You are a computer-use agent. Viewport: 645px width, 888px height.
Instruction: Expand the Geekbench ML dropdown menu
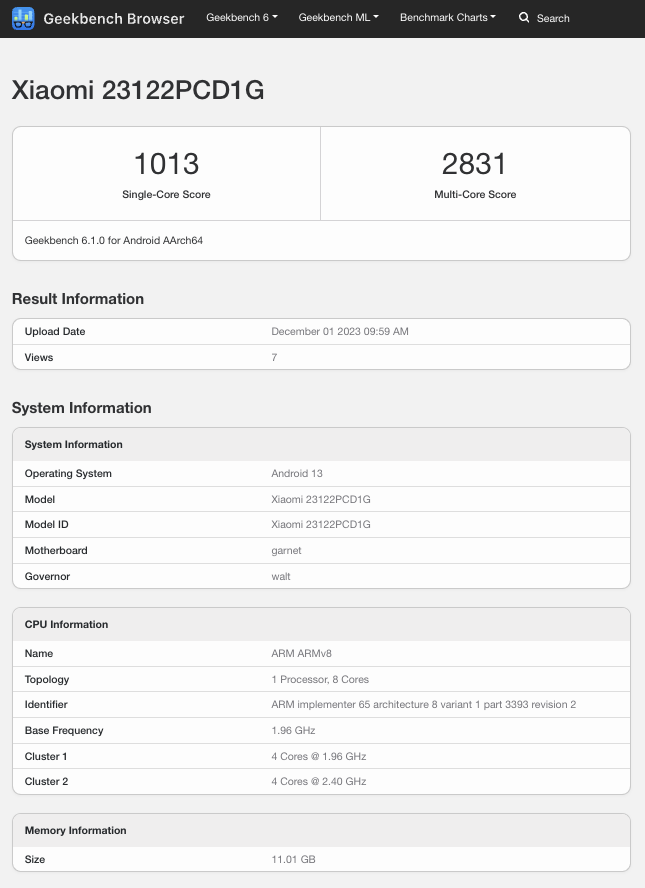(338, 18)
